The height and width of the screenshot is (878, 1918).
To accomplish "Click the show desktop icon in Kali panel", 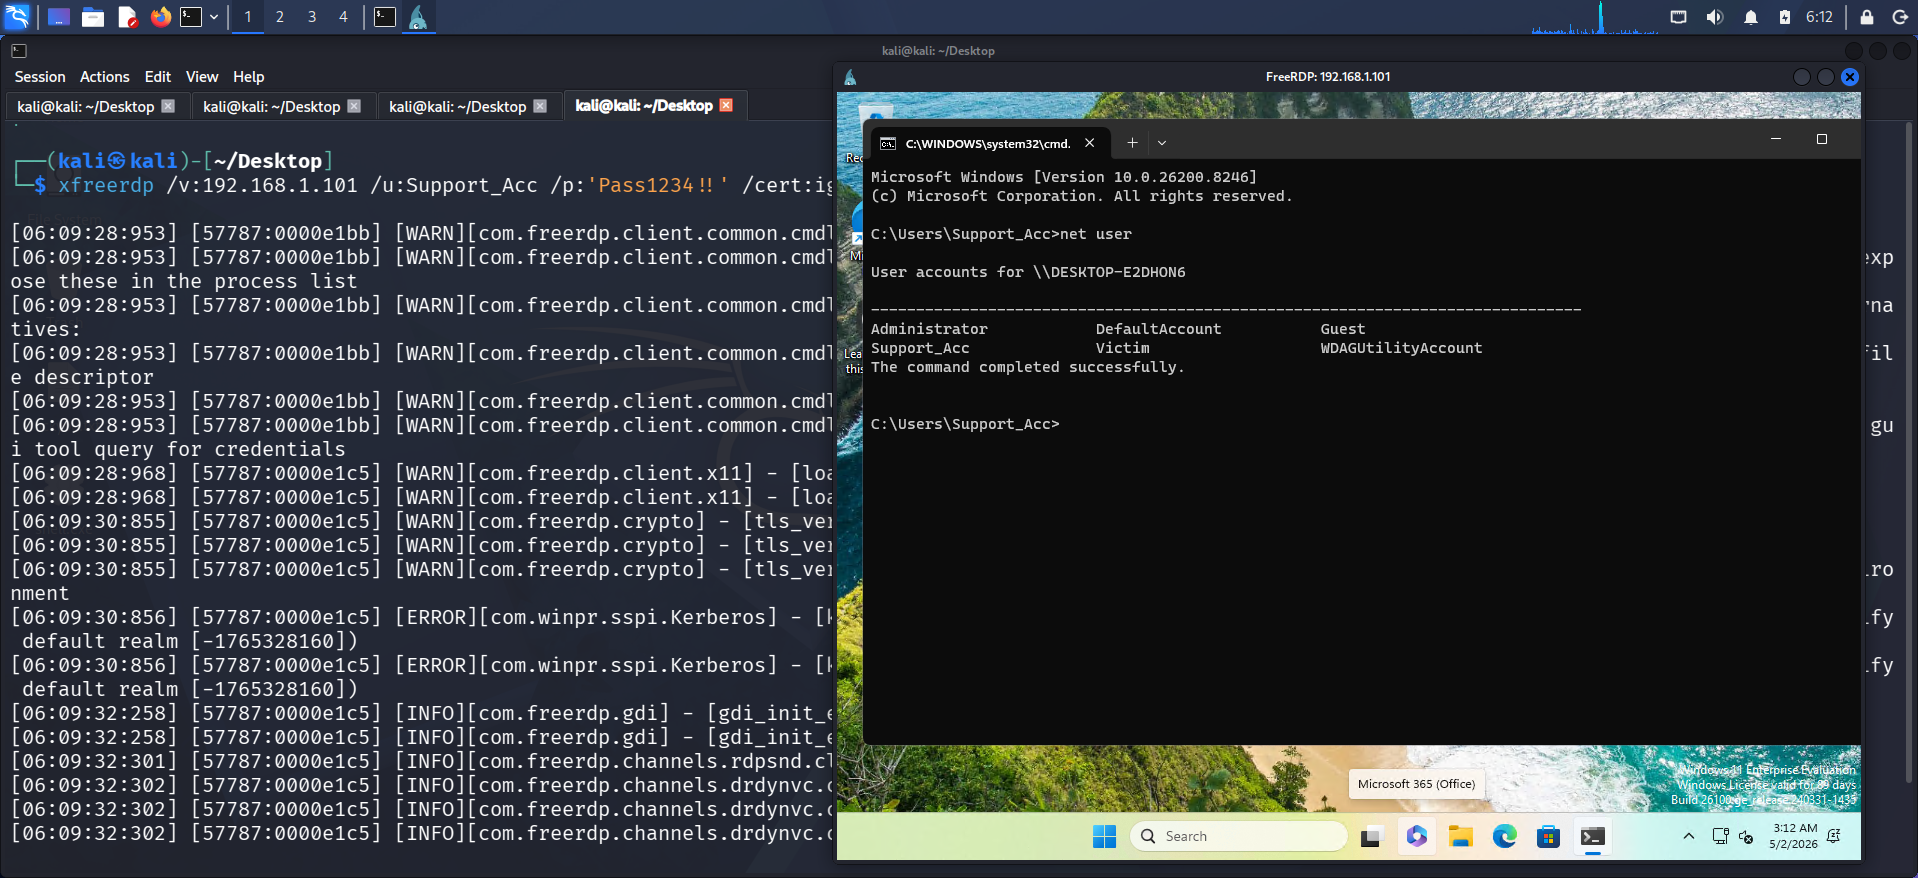I will coord(59,17).
